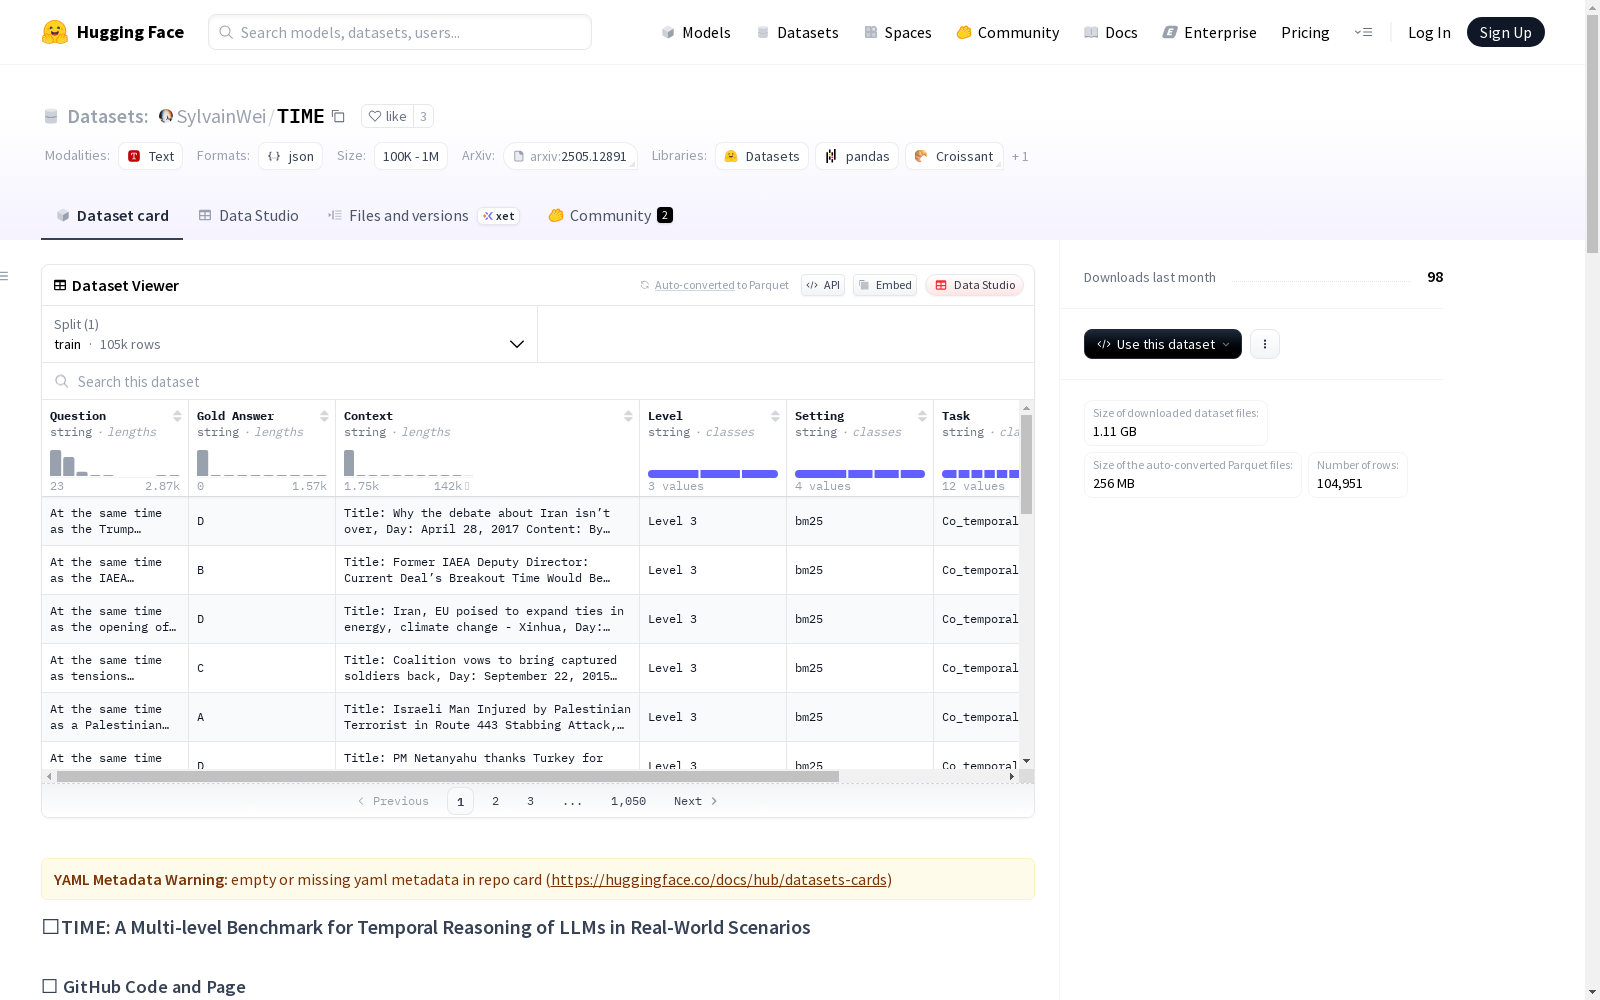This screenshot has width=1600, height=1000.
Task: Open the arxiv:2505.12891 paper tag
Action: 570,156
